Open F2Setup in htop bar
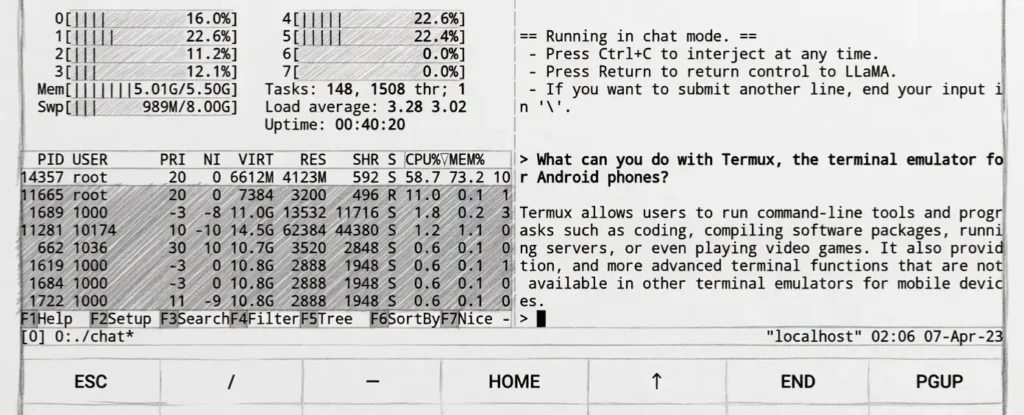Image resolution: width=1024 pixels, height=415 pixels. pyautogui.click(x=121, y=319)
